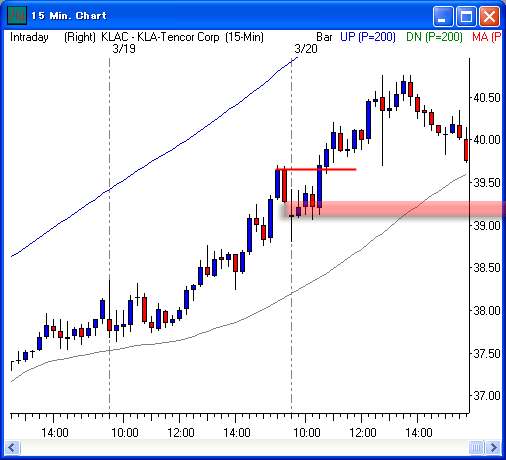Screen dimensions: 506x460
Task: Click the 3/19 date marker line
Action: 110,233
